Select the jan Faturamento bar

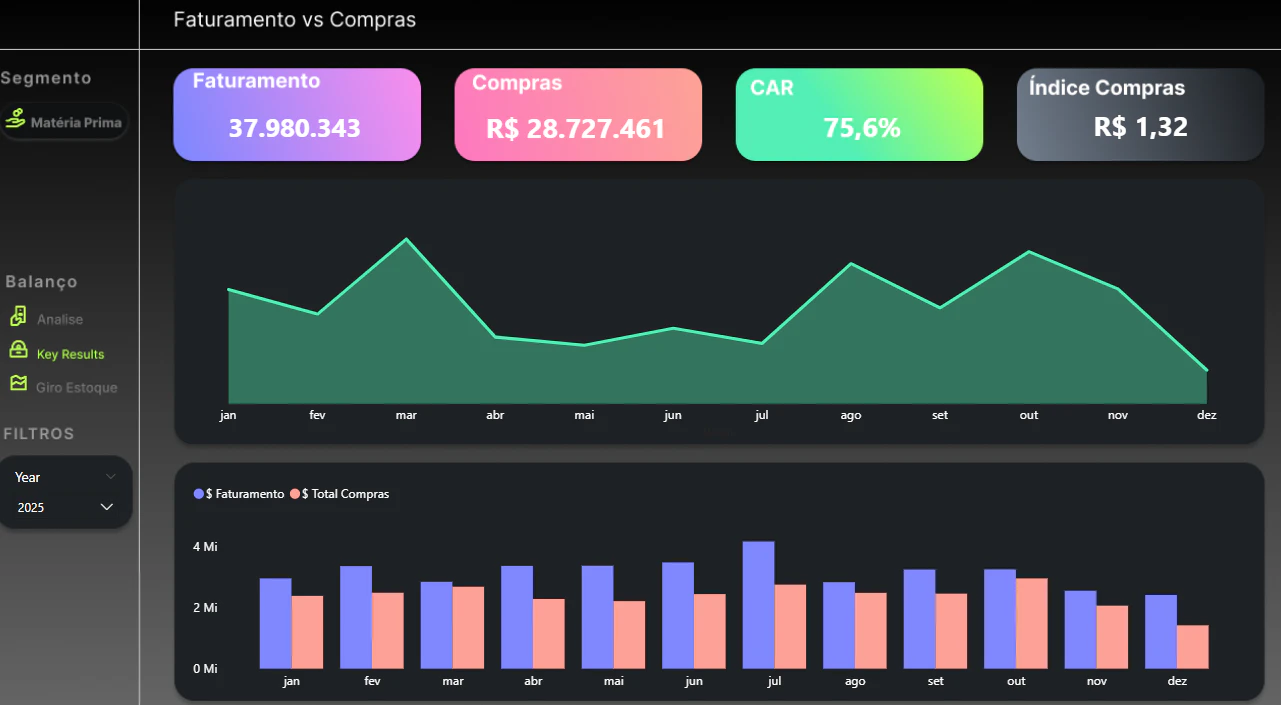(275, 624)
